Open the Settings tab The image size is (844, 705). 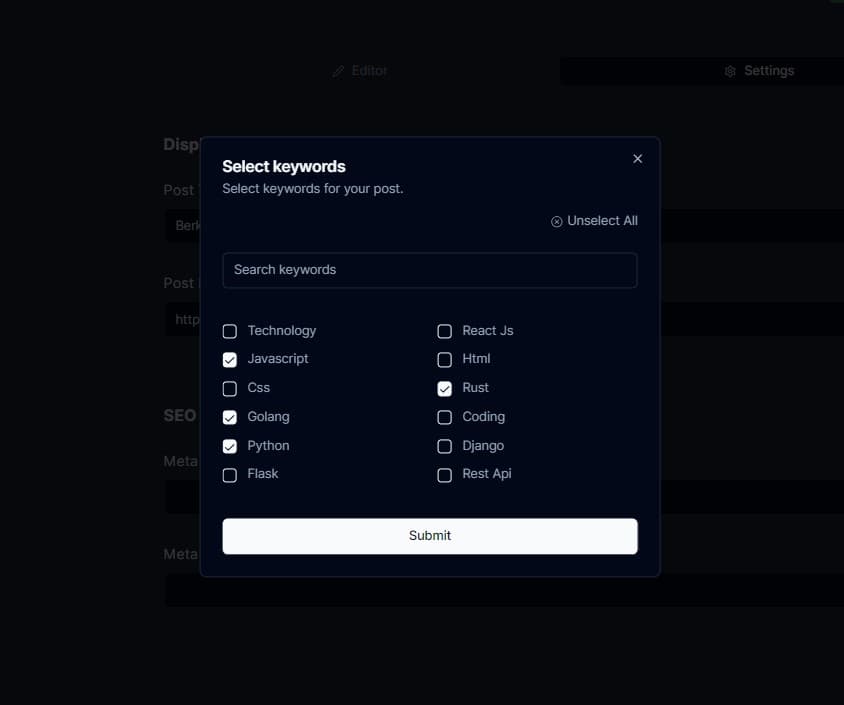pos(759,71)
